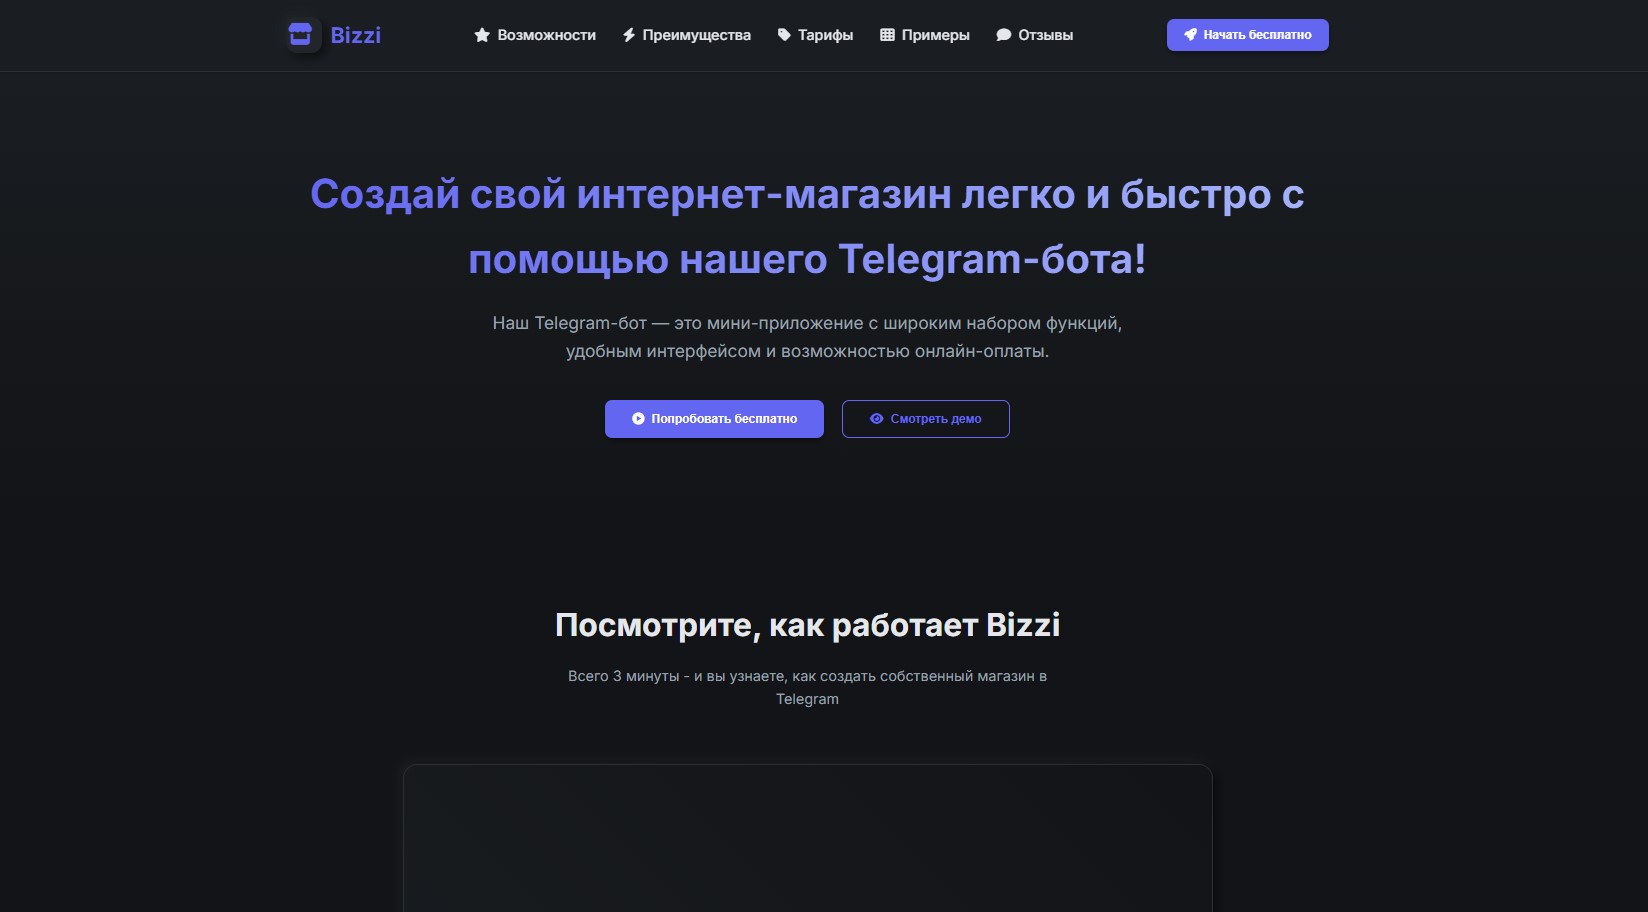
Task: Open the Тарифы nav link
Action: [x=825, y=35]
